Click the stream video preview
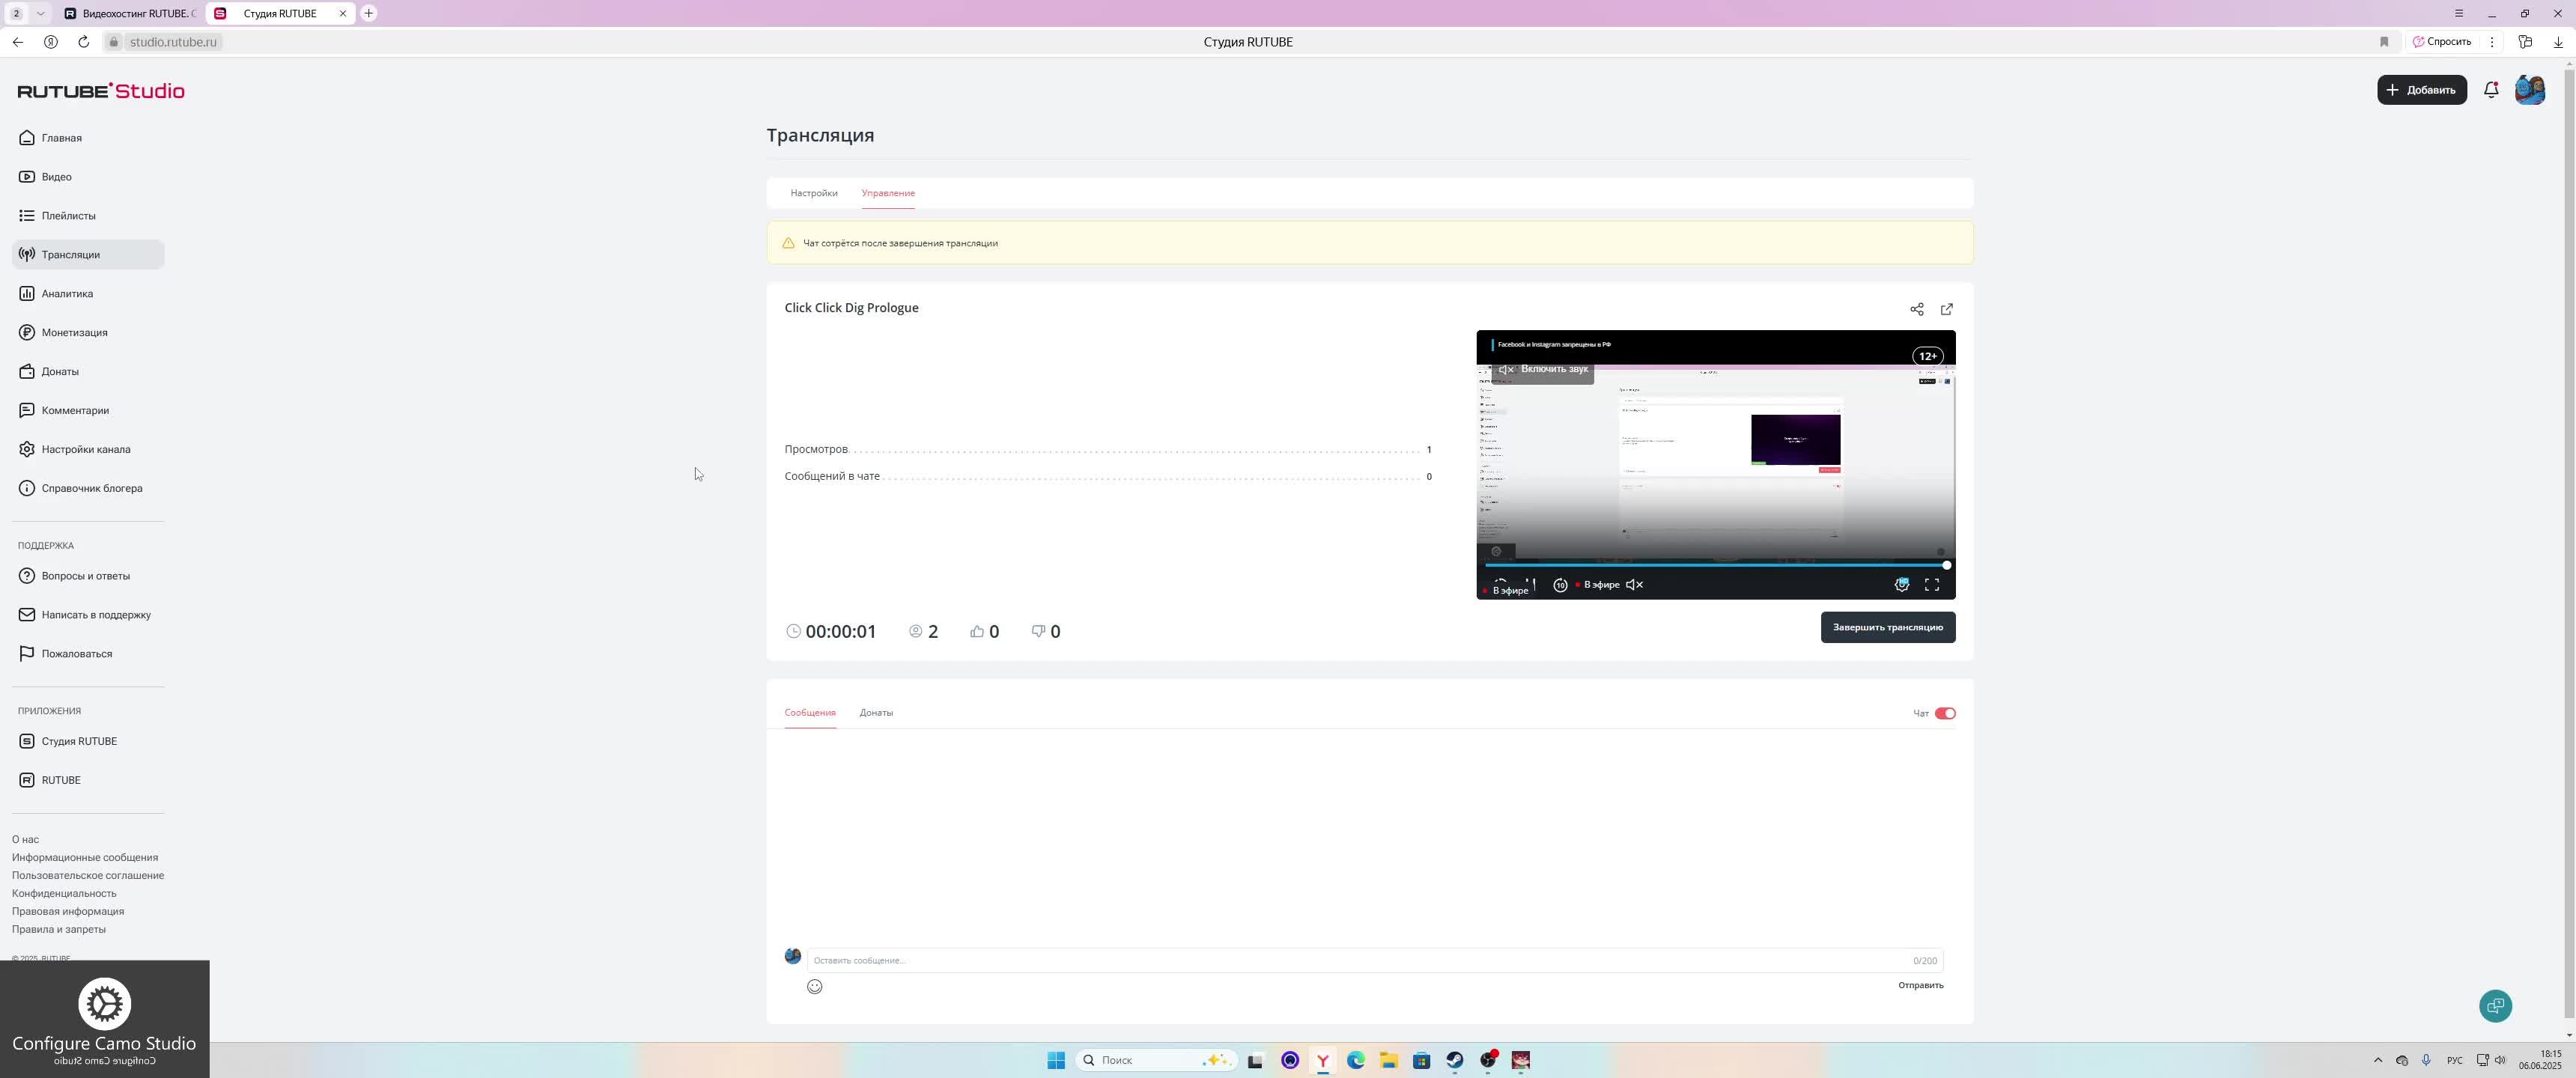This screenshot has width=2576, height=1078. point(1715,465)
